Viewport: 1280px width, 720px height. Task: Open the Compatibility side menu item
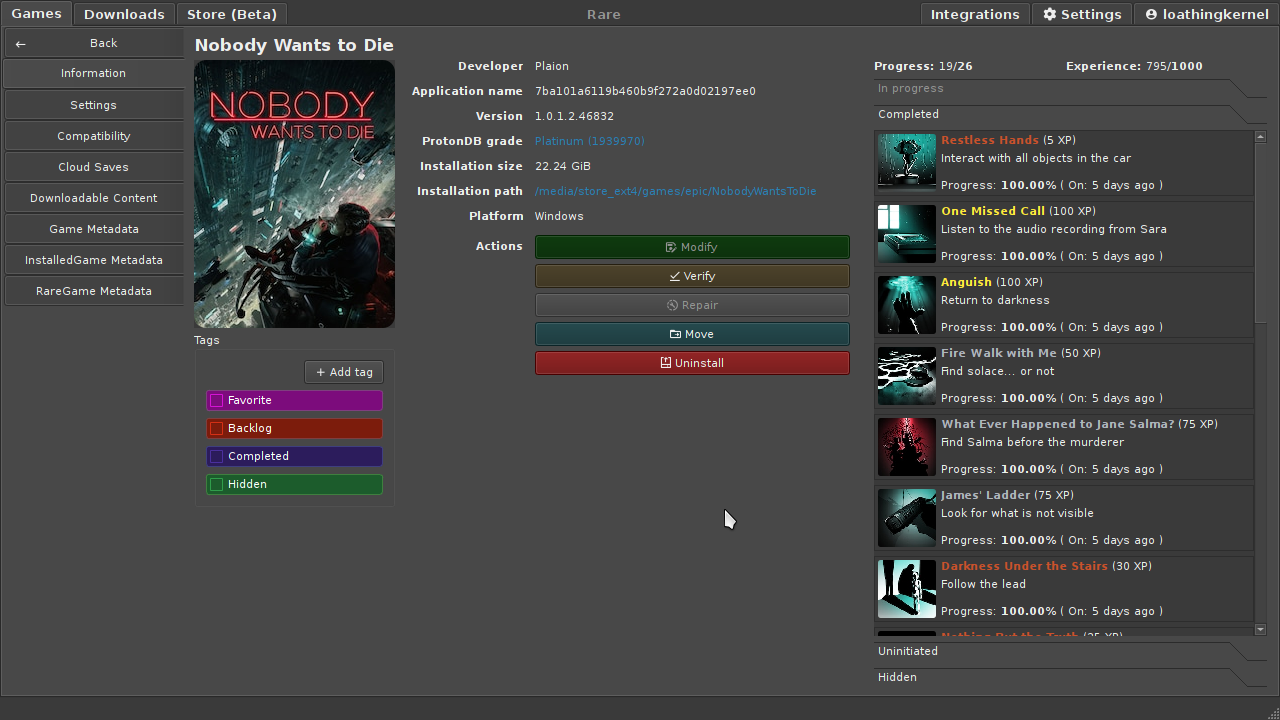(x=93, y=136)
